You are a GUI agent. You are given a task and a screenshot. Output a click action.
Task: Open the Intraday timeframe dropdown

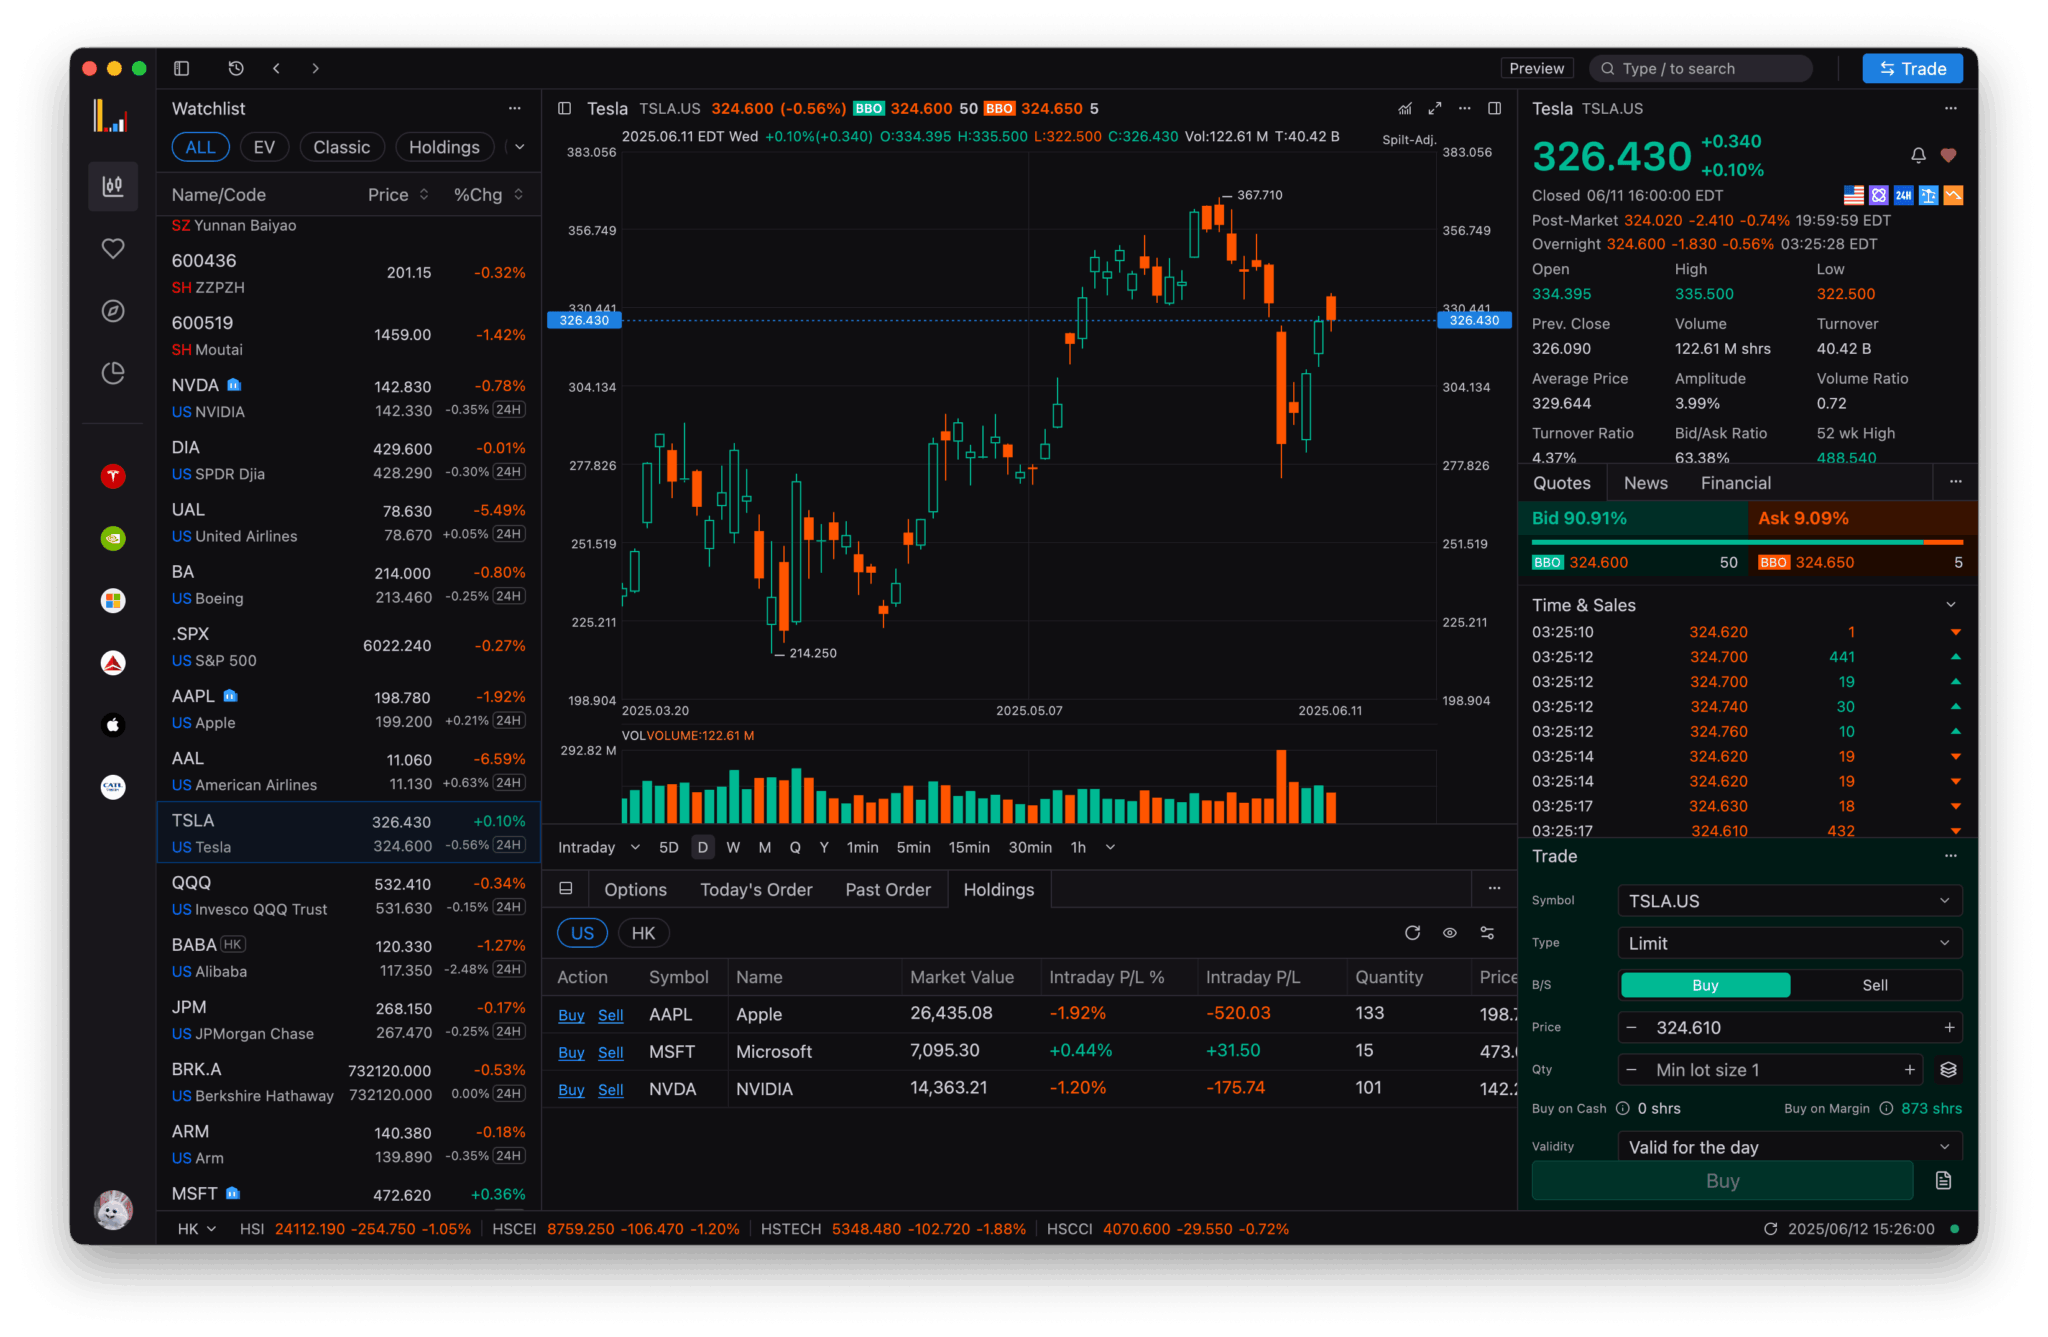point(597,847)
